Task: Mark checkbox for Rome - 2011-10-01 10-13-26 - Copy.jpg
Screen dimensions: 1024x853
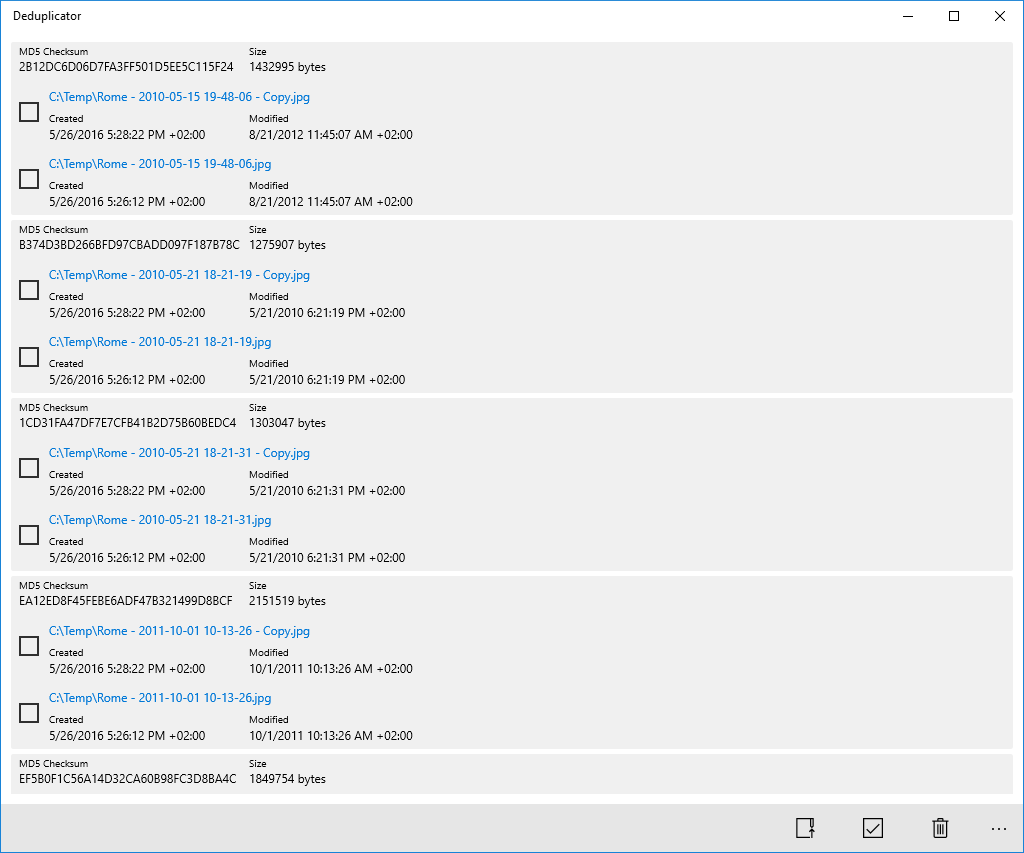Action: 29,646
